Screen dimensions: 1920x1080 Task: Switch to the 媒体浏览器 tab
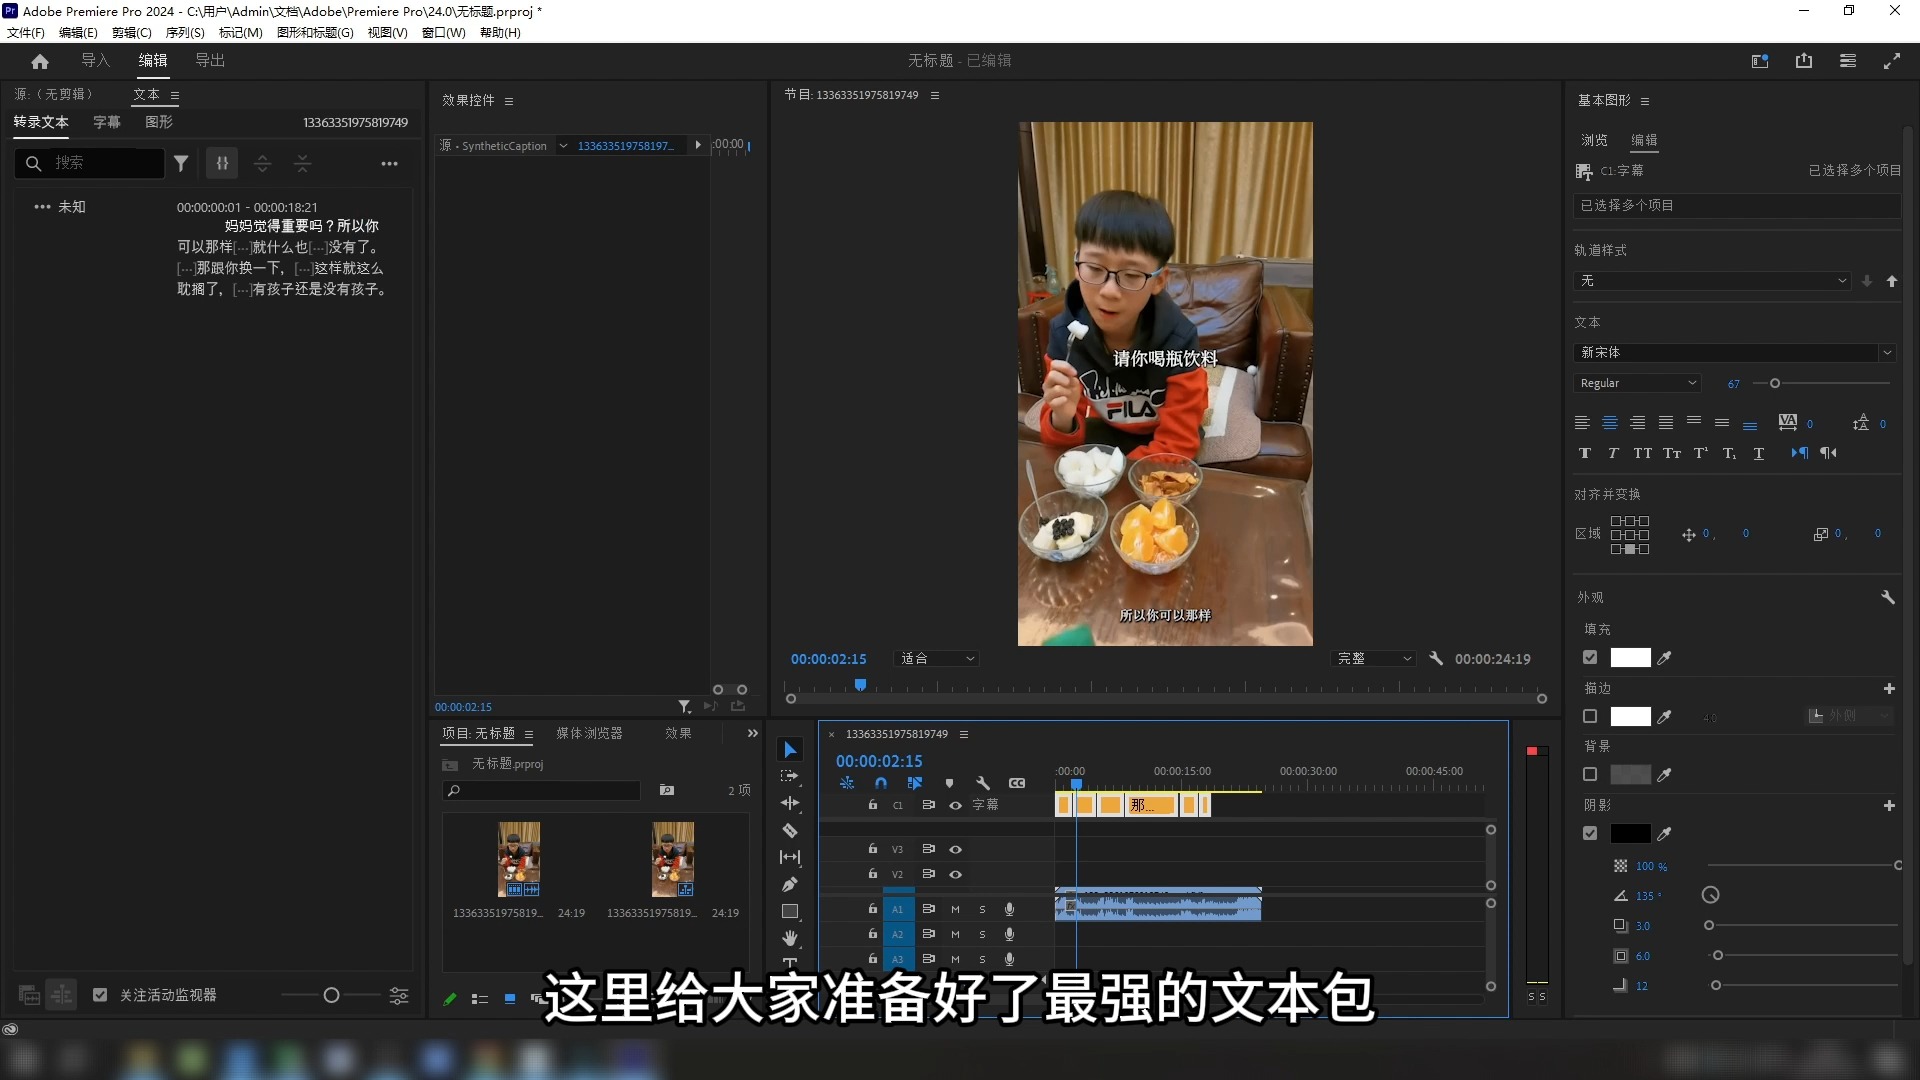[x=590, y=733]
